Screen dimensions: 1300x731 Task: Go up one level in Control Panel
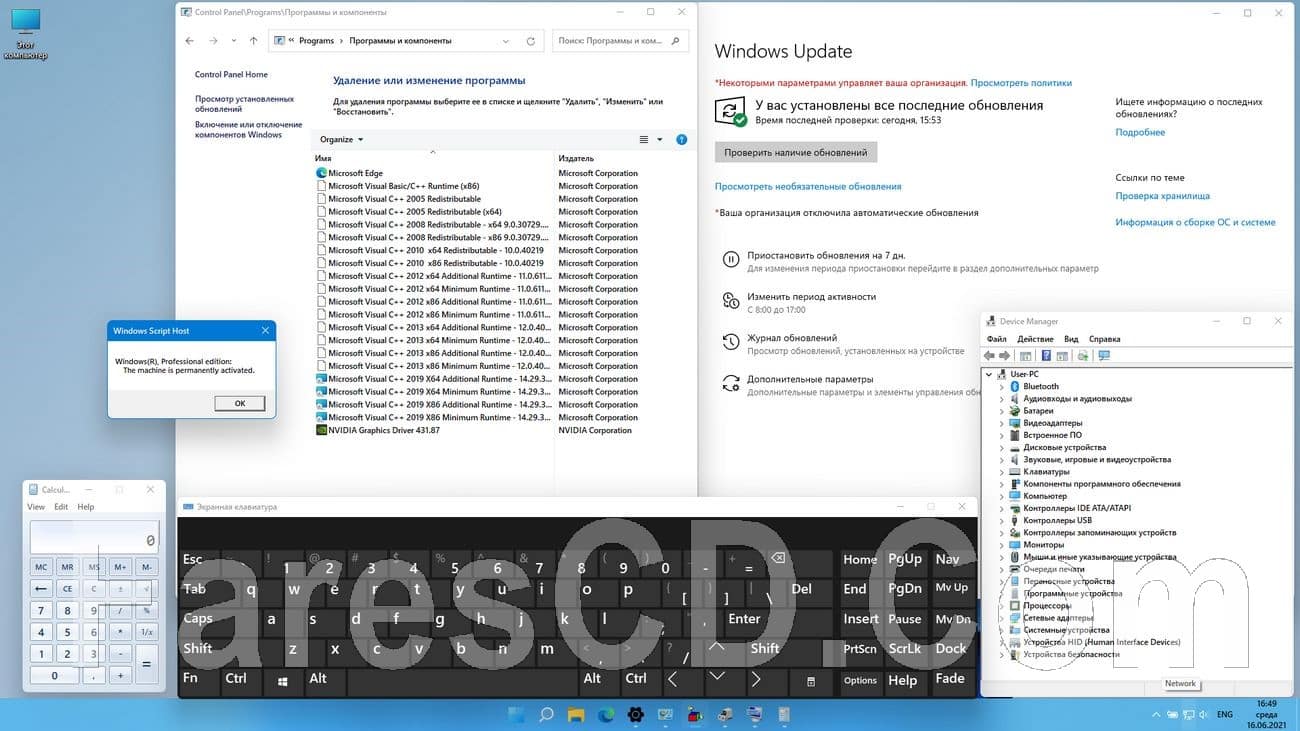coord(253,41)
